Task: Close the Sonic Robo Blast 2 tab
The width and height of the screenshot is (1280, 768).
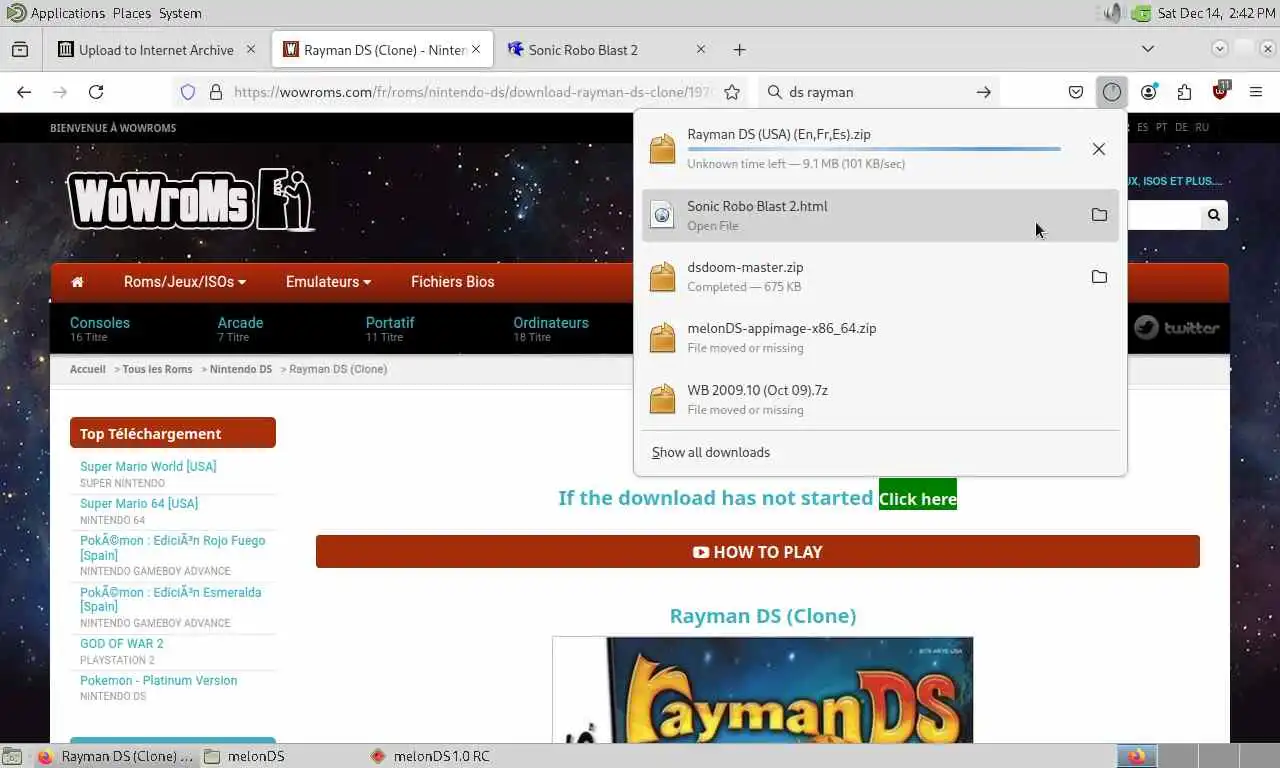Action: pos(700,49)
